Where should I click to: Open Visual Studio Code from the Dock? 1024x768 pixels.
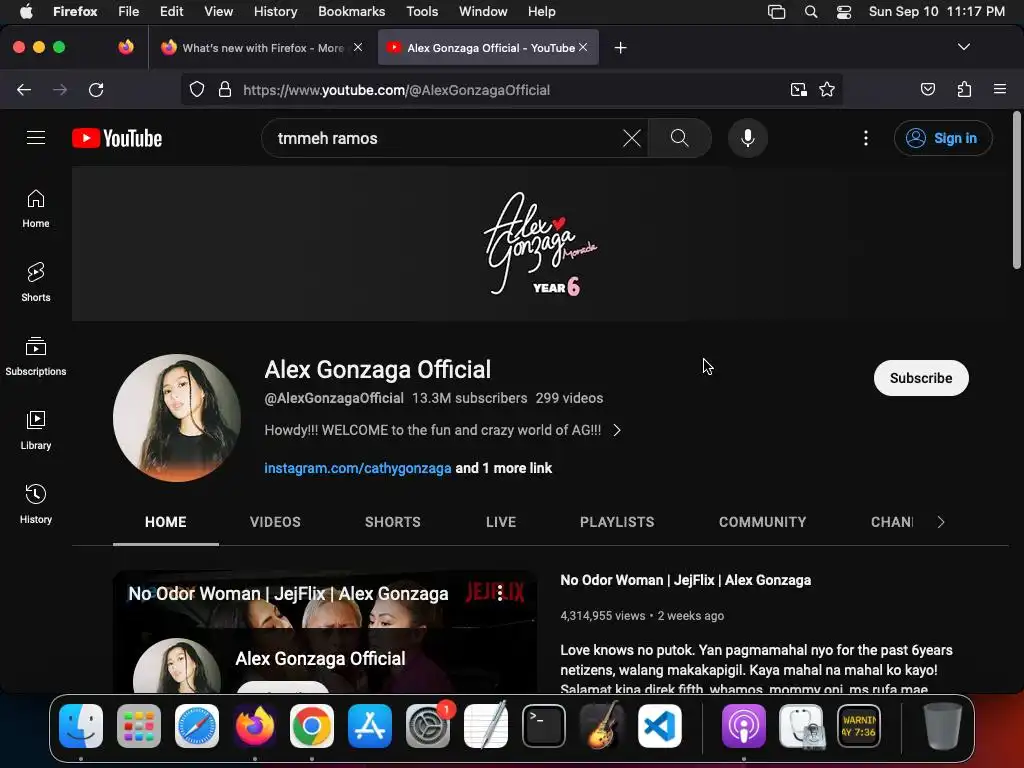[660, 726]
